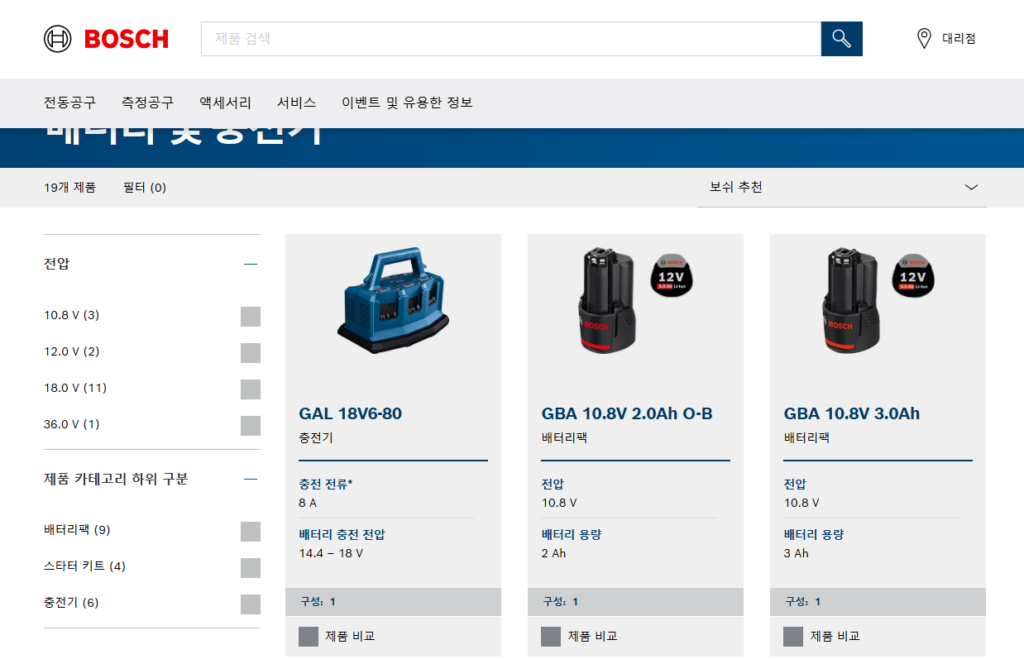This screenshot has width=1024, height=659.
Task: Open the 측정공구 menu
Action: [148, 103]
